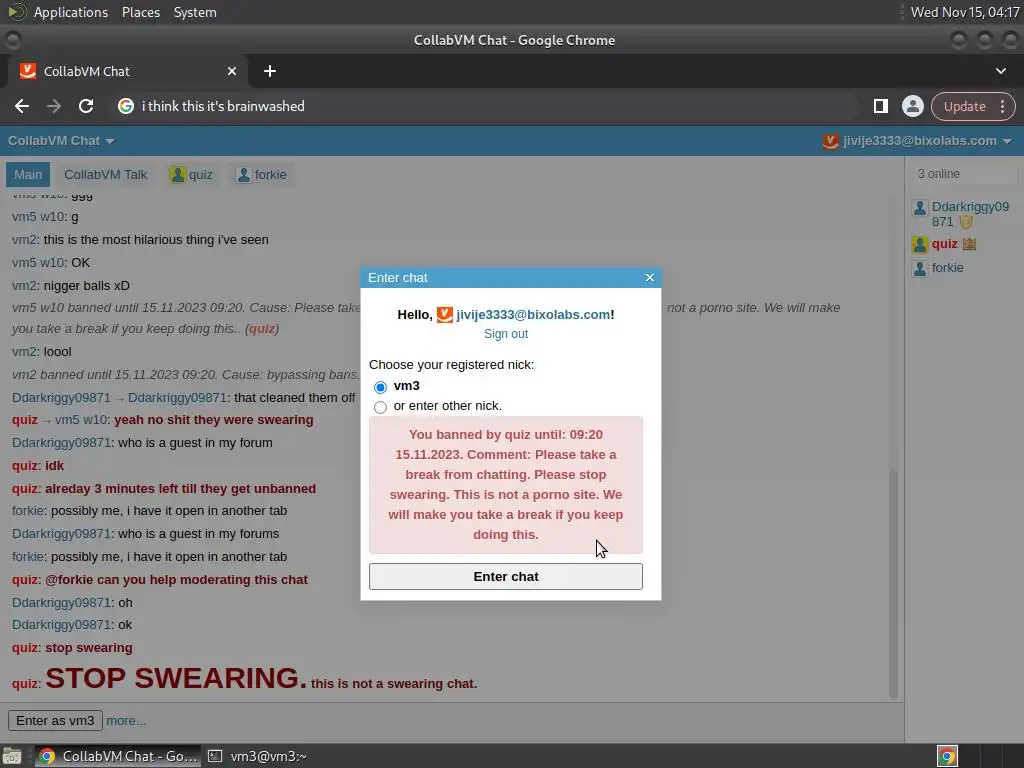Open the forkie private chat tab
This screenshot has height=768, width=1024.
262,175
